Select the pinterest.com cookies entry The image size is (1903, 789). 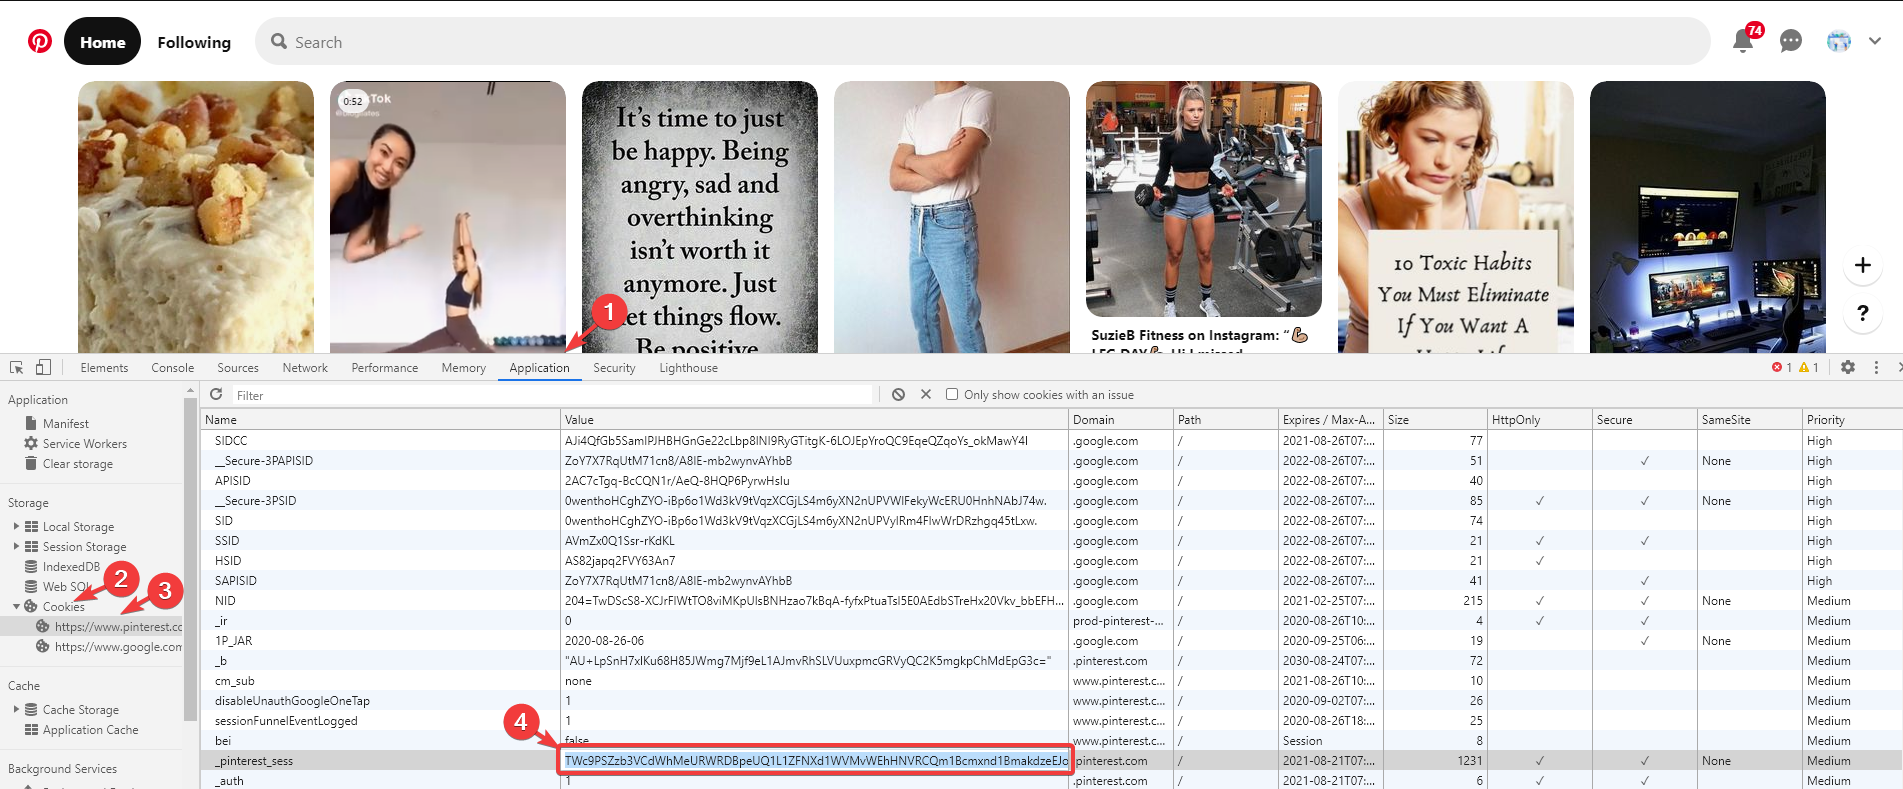pos(118,627)
